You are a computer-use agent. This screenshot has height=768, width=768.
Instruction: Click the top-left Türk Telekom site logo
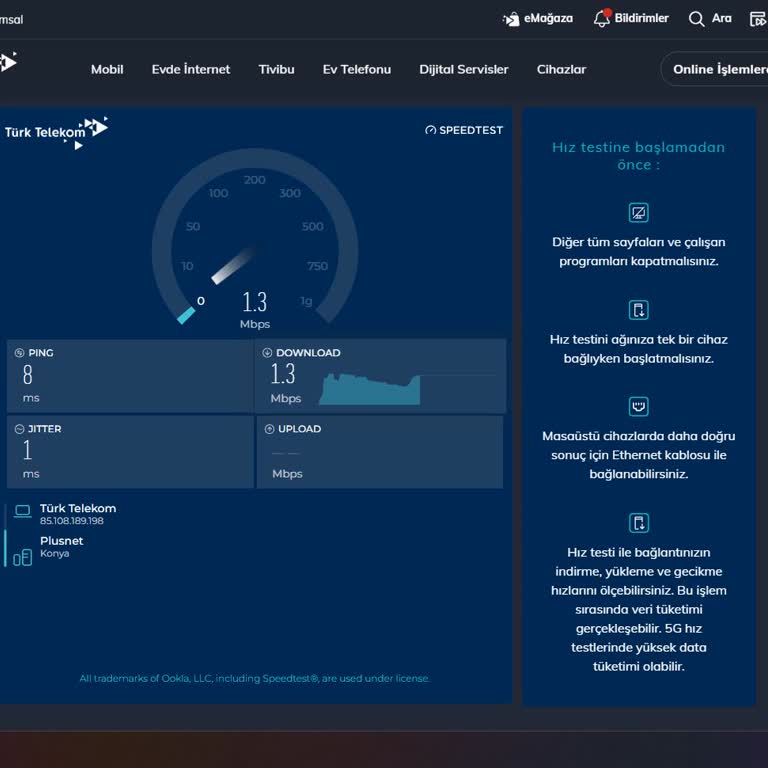pyautogui.click(x=8, y=62)
